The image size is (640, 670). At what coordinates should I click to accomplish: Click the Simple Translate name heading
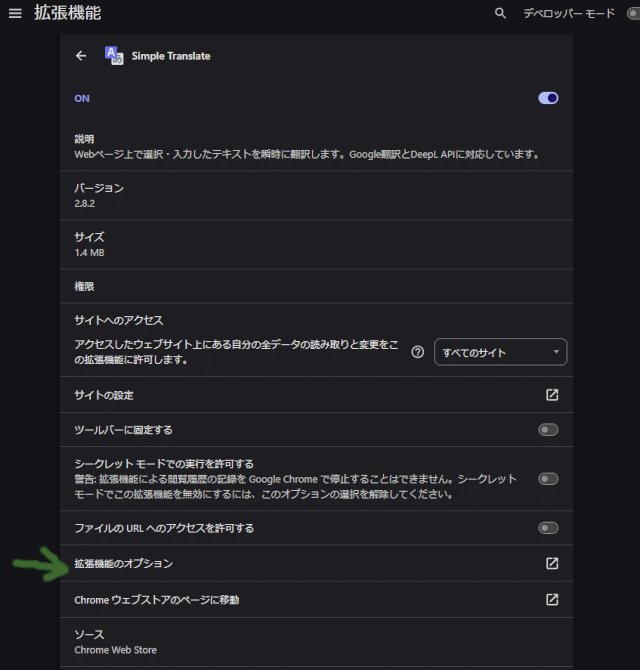pos(171,56)
